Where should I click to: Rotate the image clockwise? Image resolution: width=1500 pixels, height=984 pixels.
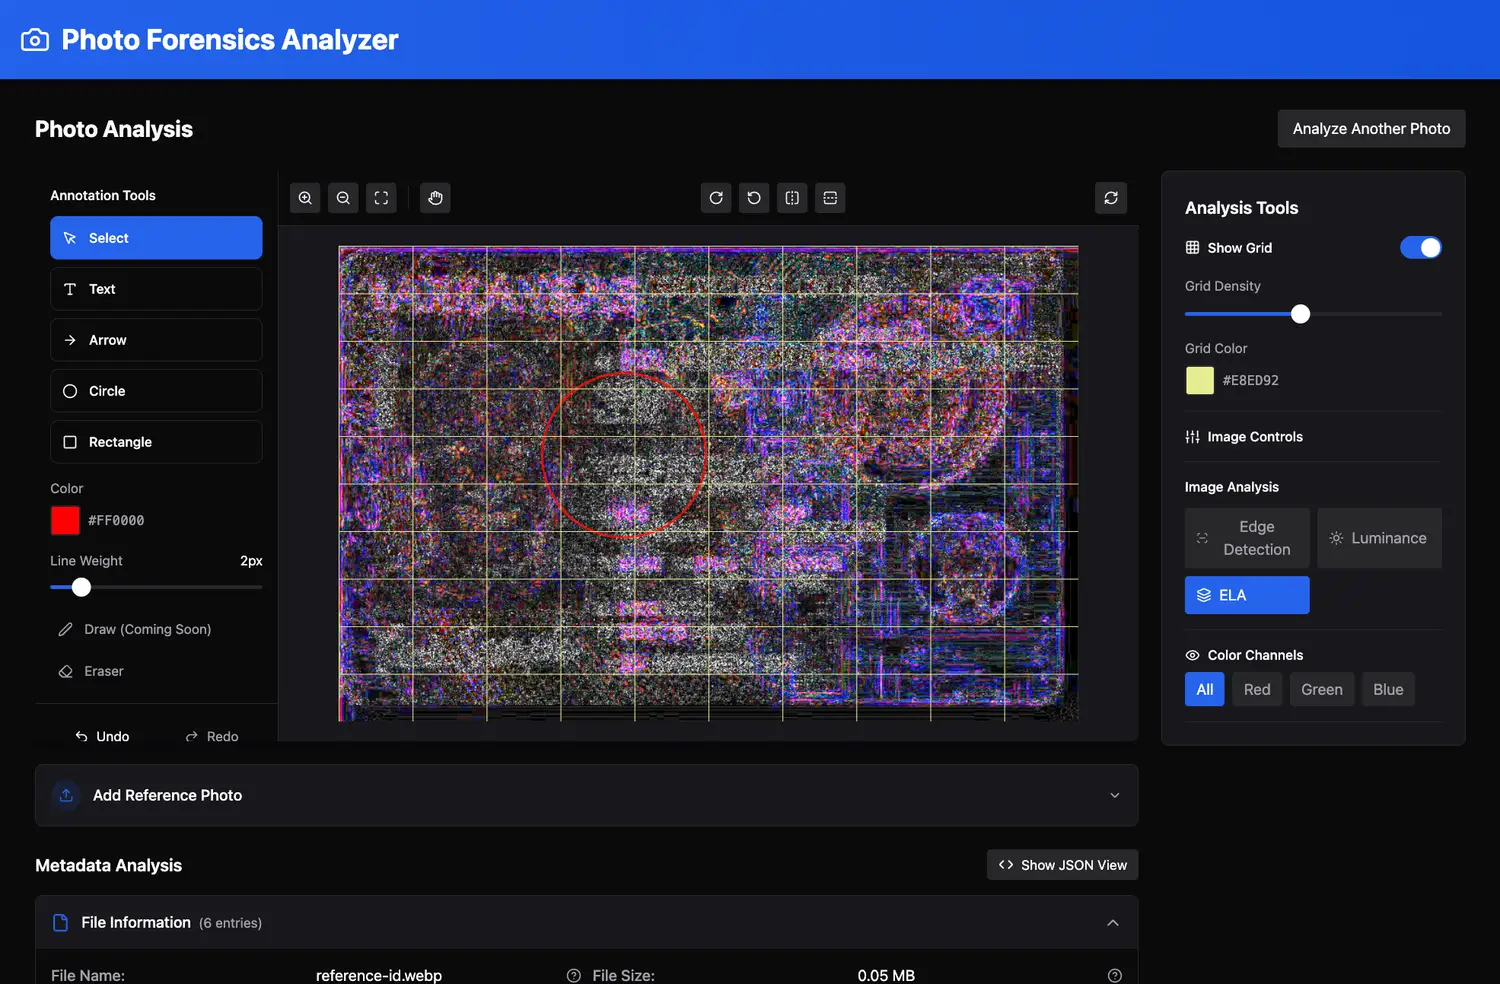click(716, 198)
